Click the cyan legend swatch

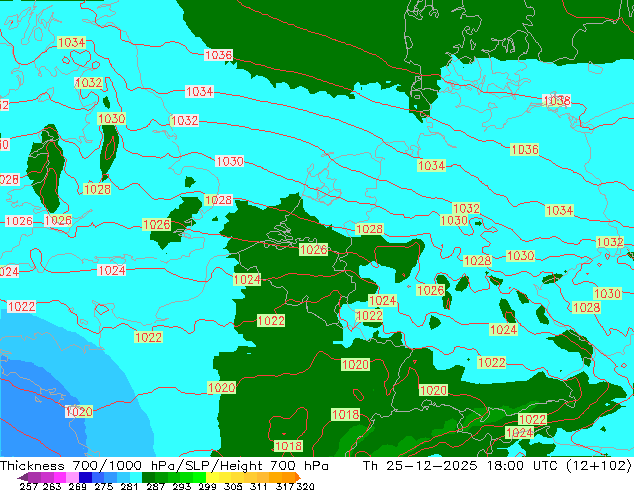tap(136, 477)
